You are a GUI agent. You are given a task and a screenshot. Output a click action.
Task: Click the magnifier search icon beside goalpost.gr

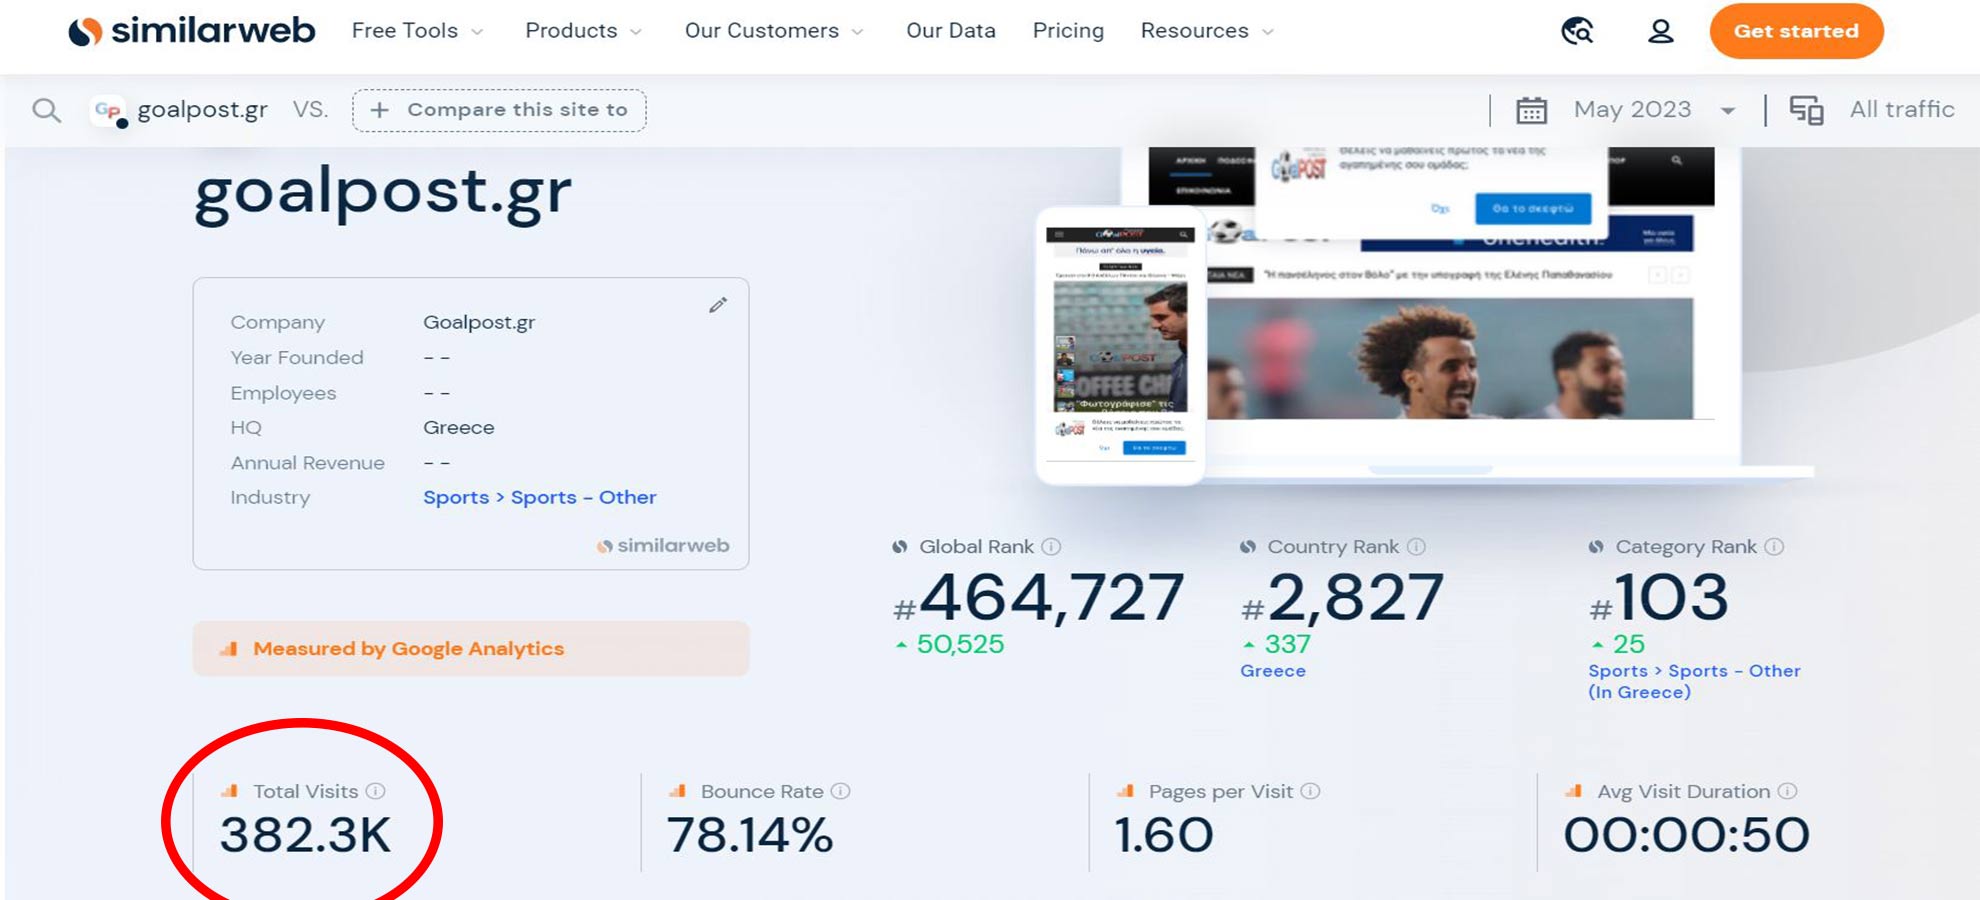point(46,110)
